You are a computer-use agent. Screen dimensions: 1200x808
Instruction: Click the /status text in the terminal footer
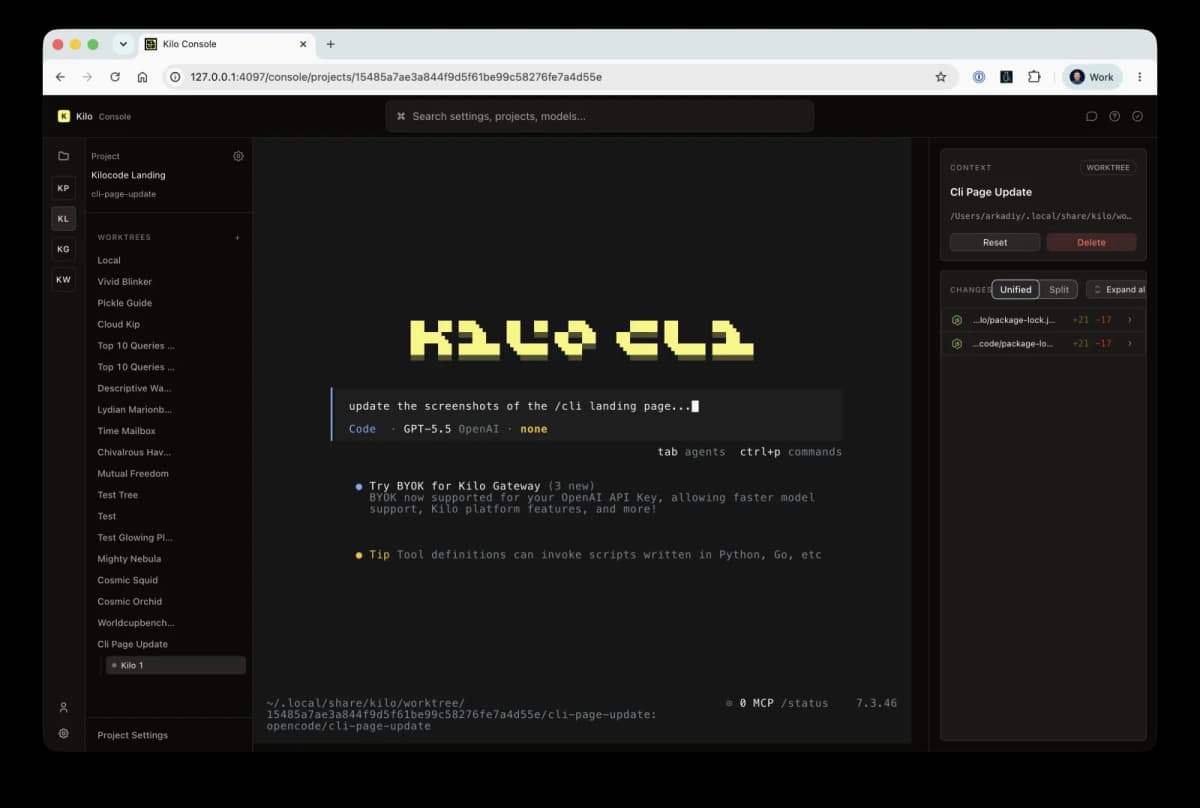click(x=805, y=703)
